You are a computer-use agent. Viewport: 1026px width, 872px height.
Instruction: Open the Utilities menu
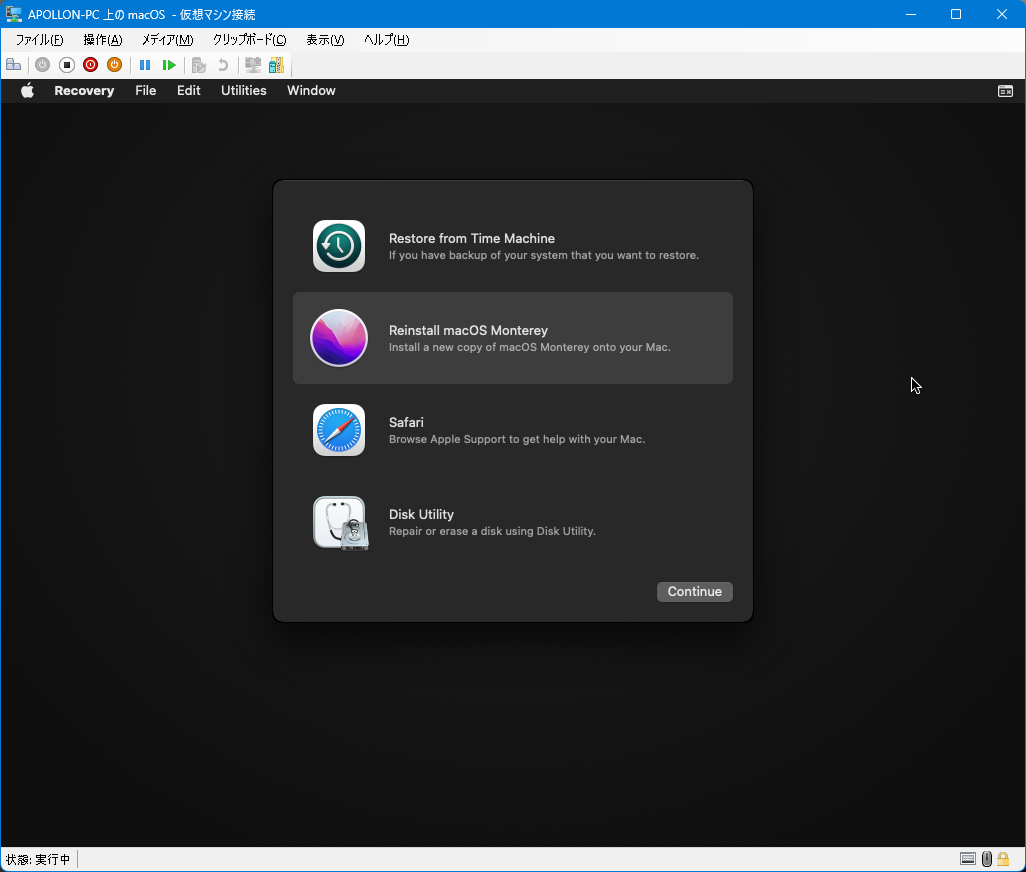[x=243, y=91]
